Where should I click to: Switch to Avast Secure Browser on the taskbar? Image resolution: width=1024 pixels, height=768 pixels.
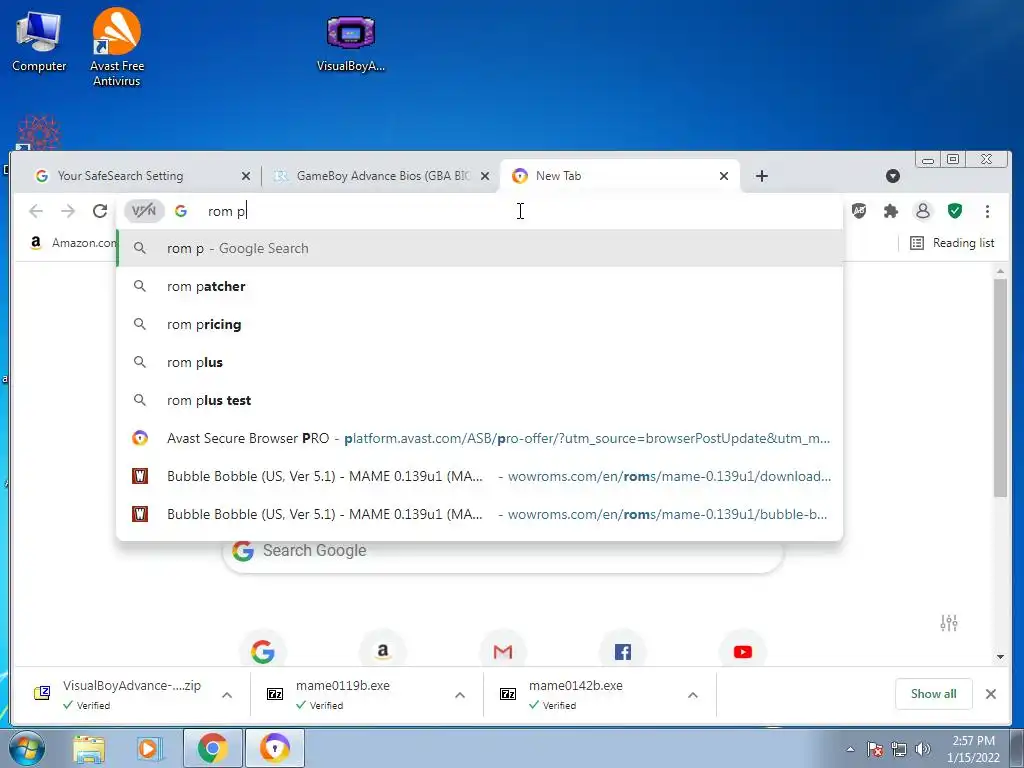(275, 748)
